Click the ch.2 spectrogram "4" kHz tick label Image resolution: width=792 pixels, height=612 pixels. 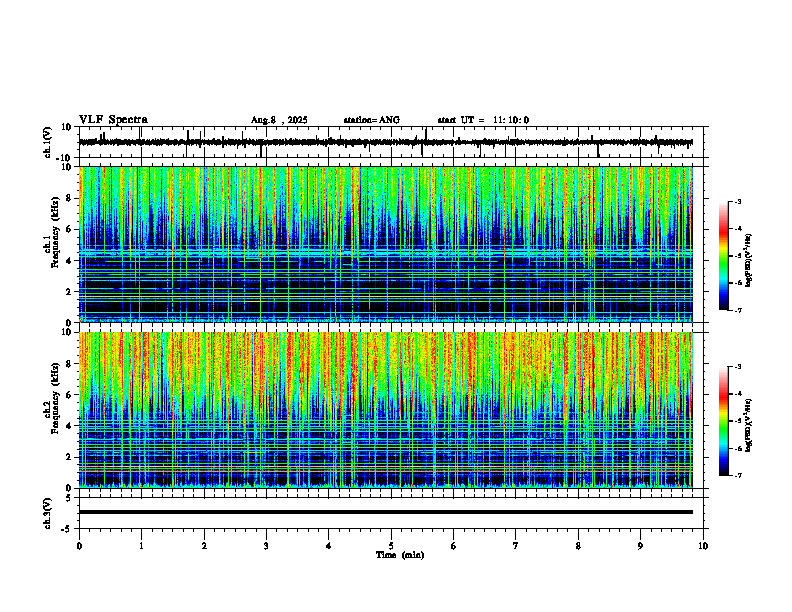(70, 426)
